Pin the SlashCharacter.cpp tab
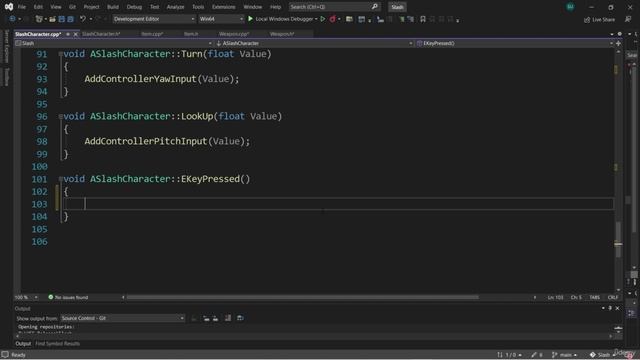Image resolution: width=640 pixels, height=360 pixels. (68, 34)
